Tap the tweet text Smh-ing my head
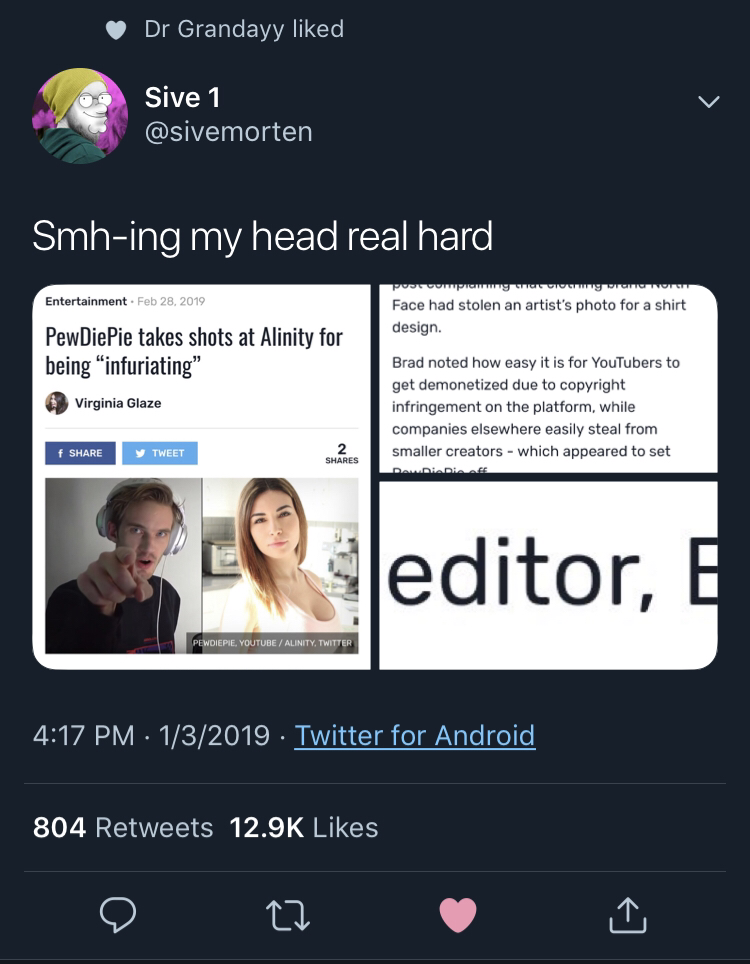The image size is (750, 964). point(262,236)
